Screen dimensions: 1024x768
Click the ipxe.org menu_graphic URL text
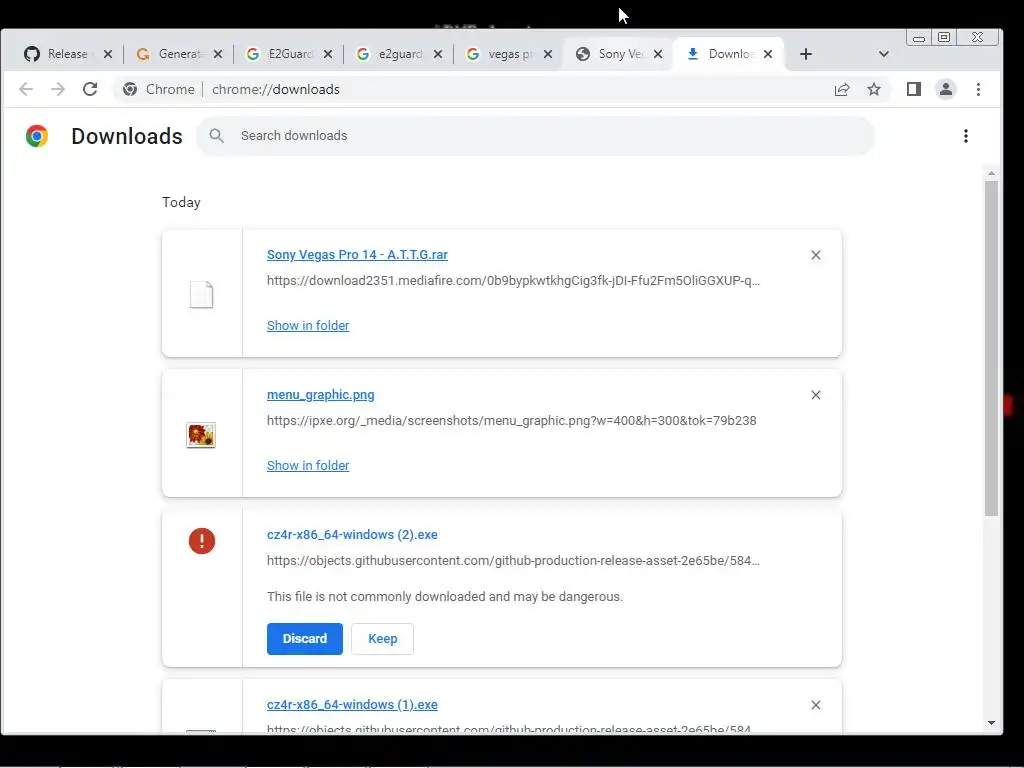[x=511, y=421]
